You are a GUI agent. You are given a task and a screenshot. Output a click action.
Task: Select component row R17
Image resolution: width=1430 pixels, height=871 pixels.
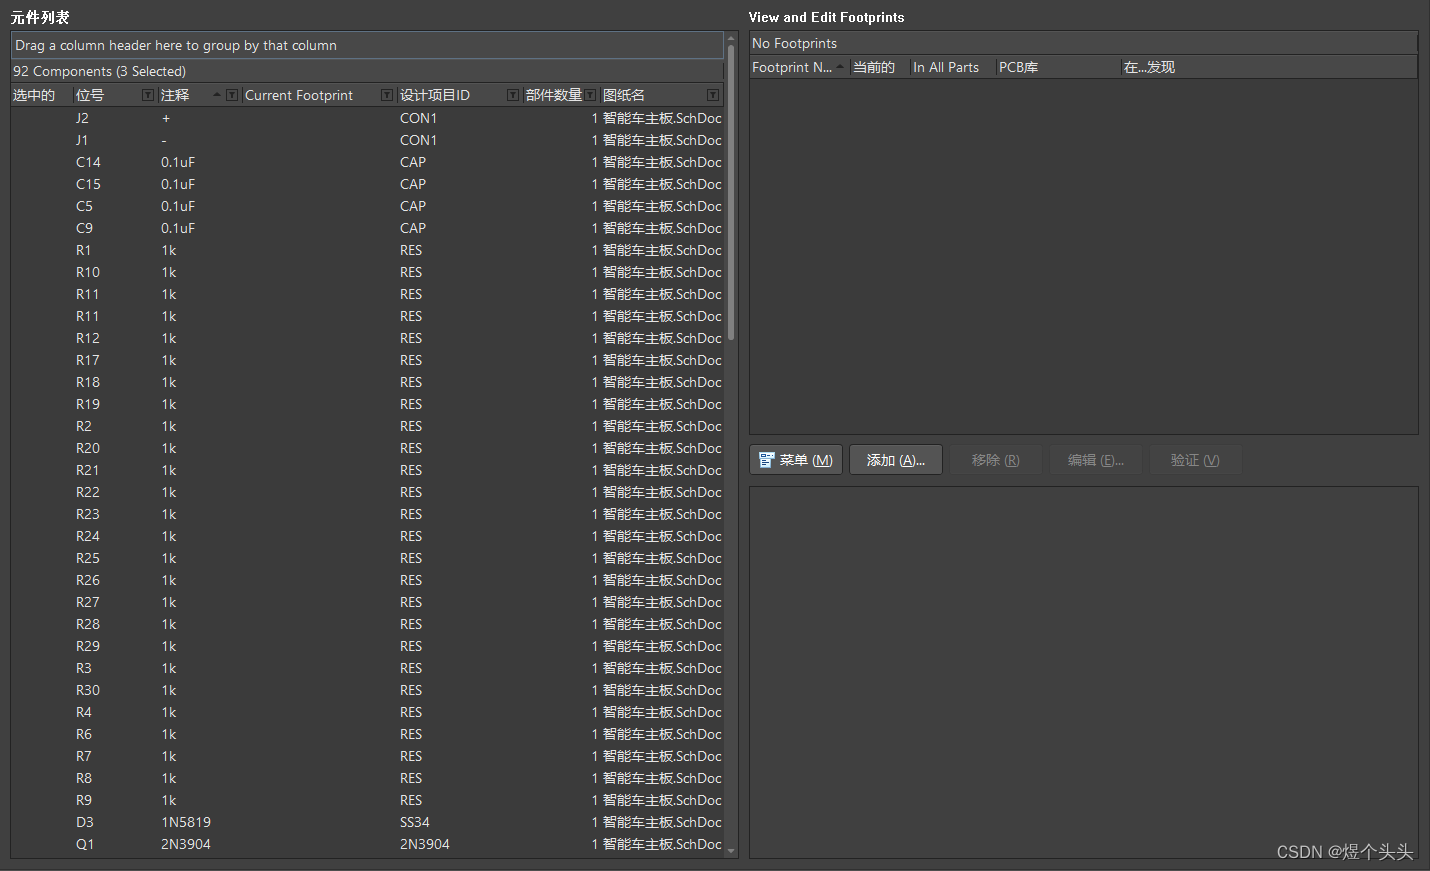click(367, 360)
